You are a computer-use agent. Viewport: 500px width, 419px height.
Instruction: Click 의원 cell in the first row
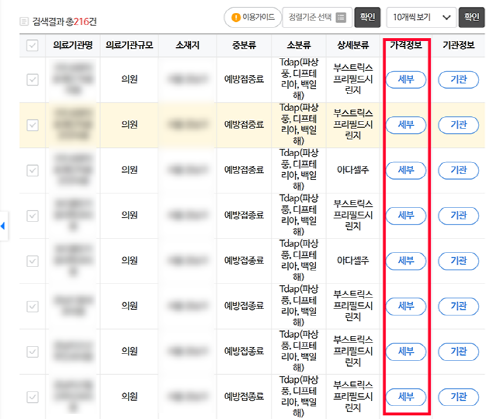[129, 80]
